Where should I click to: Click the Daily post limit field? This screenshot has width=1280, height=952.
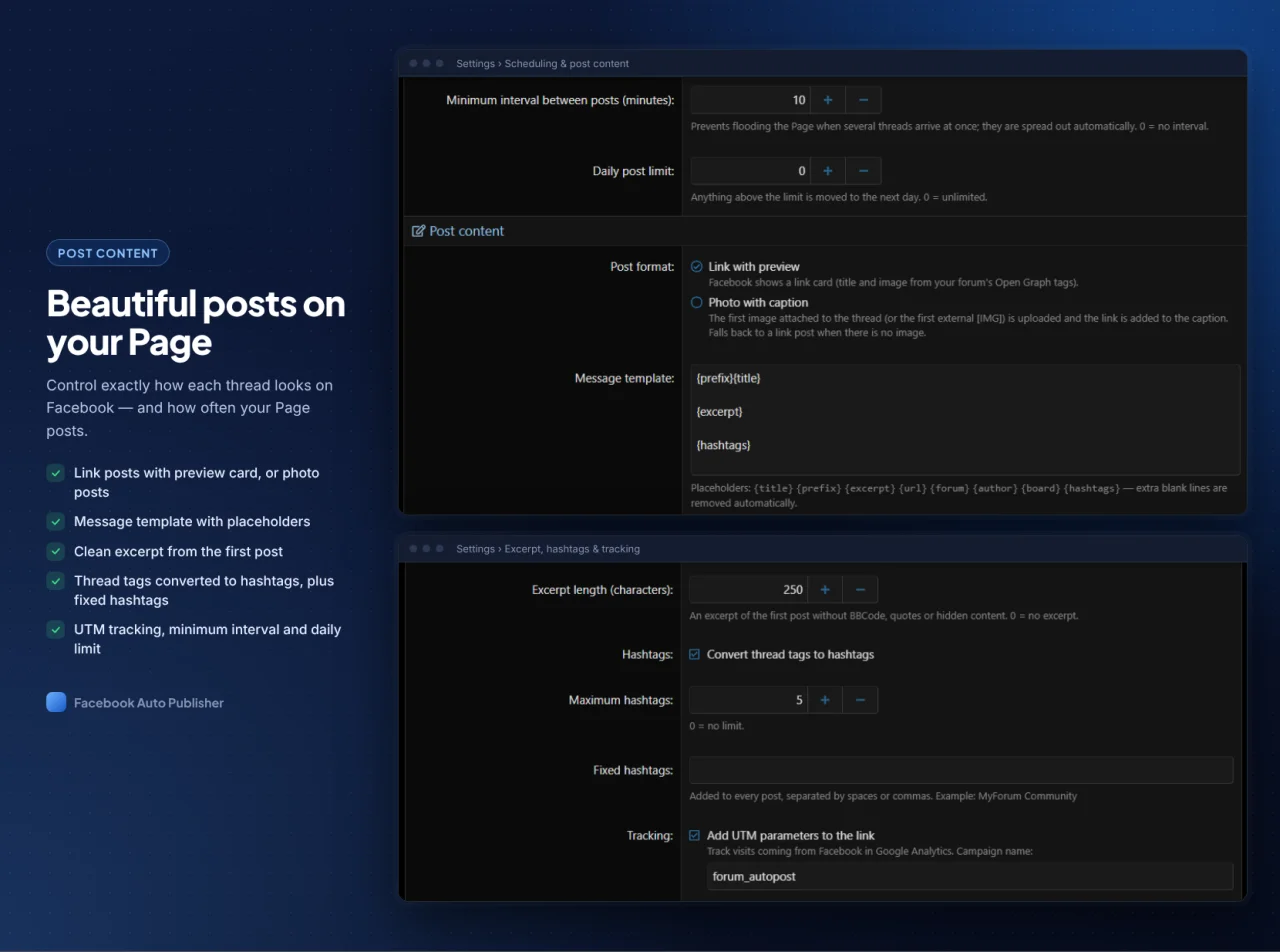point(750,171)
